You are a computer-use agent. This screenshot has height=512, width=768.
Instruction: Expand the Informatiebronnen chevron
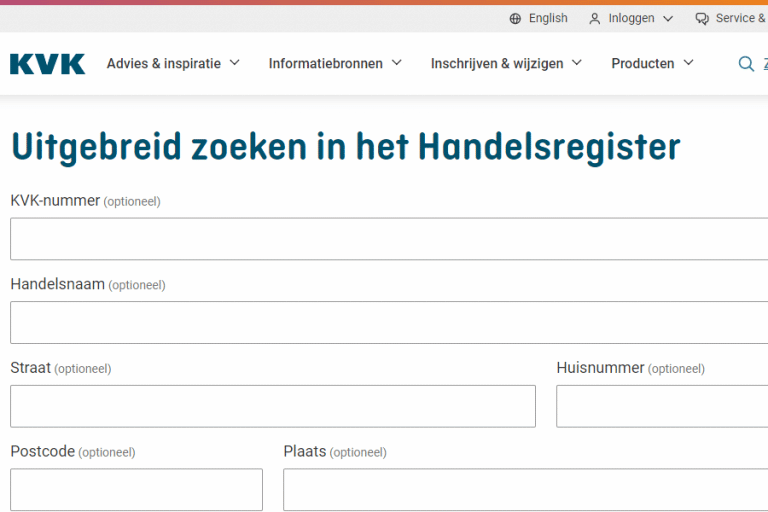(x=397, y=63)
